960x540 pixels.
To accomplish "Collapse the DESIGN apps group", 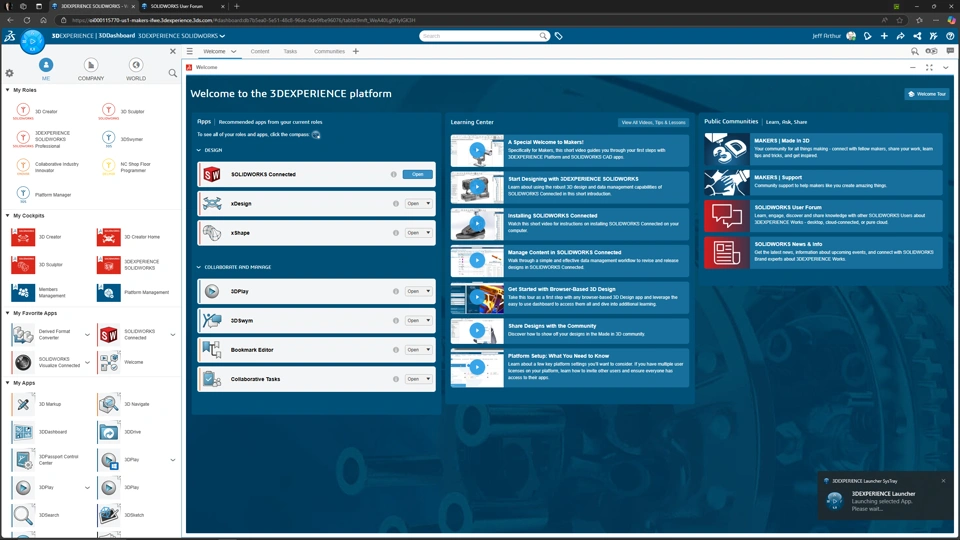I will (x=198, y=150).
